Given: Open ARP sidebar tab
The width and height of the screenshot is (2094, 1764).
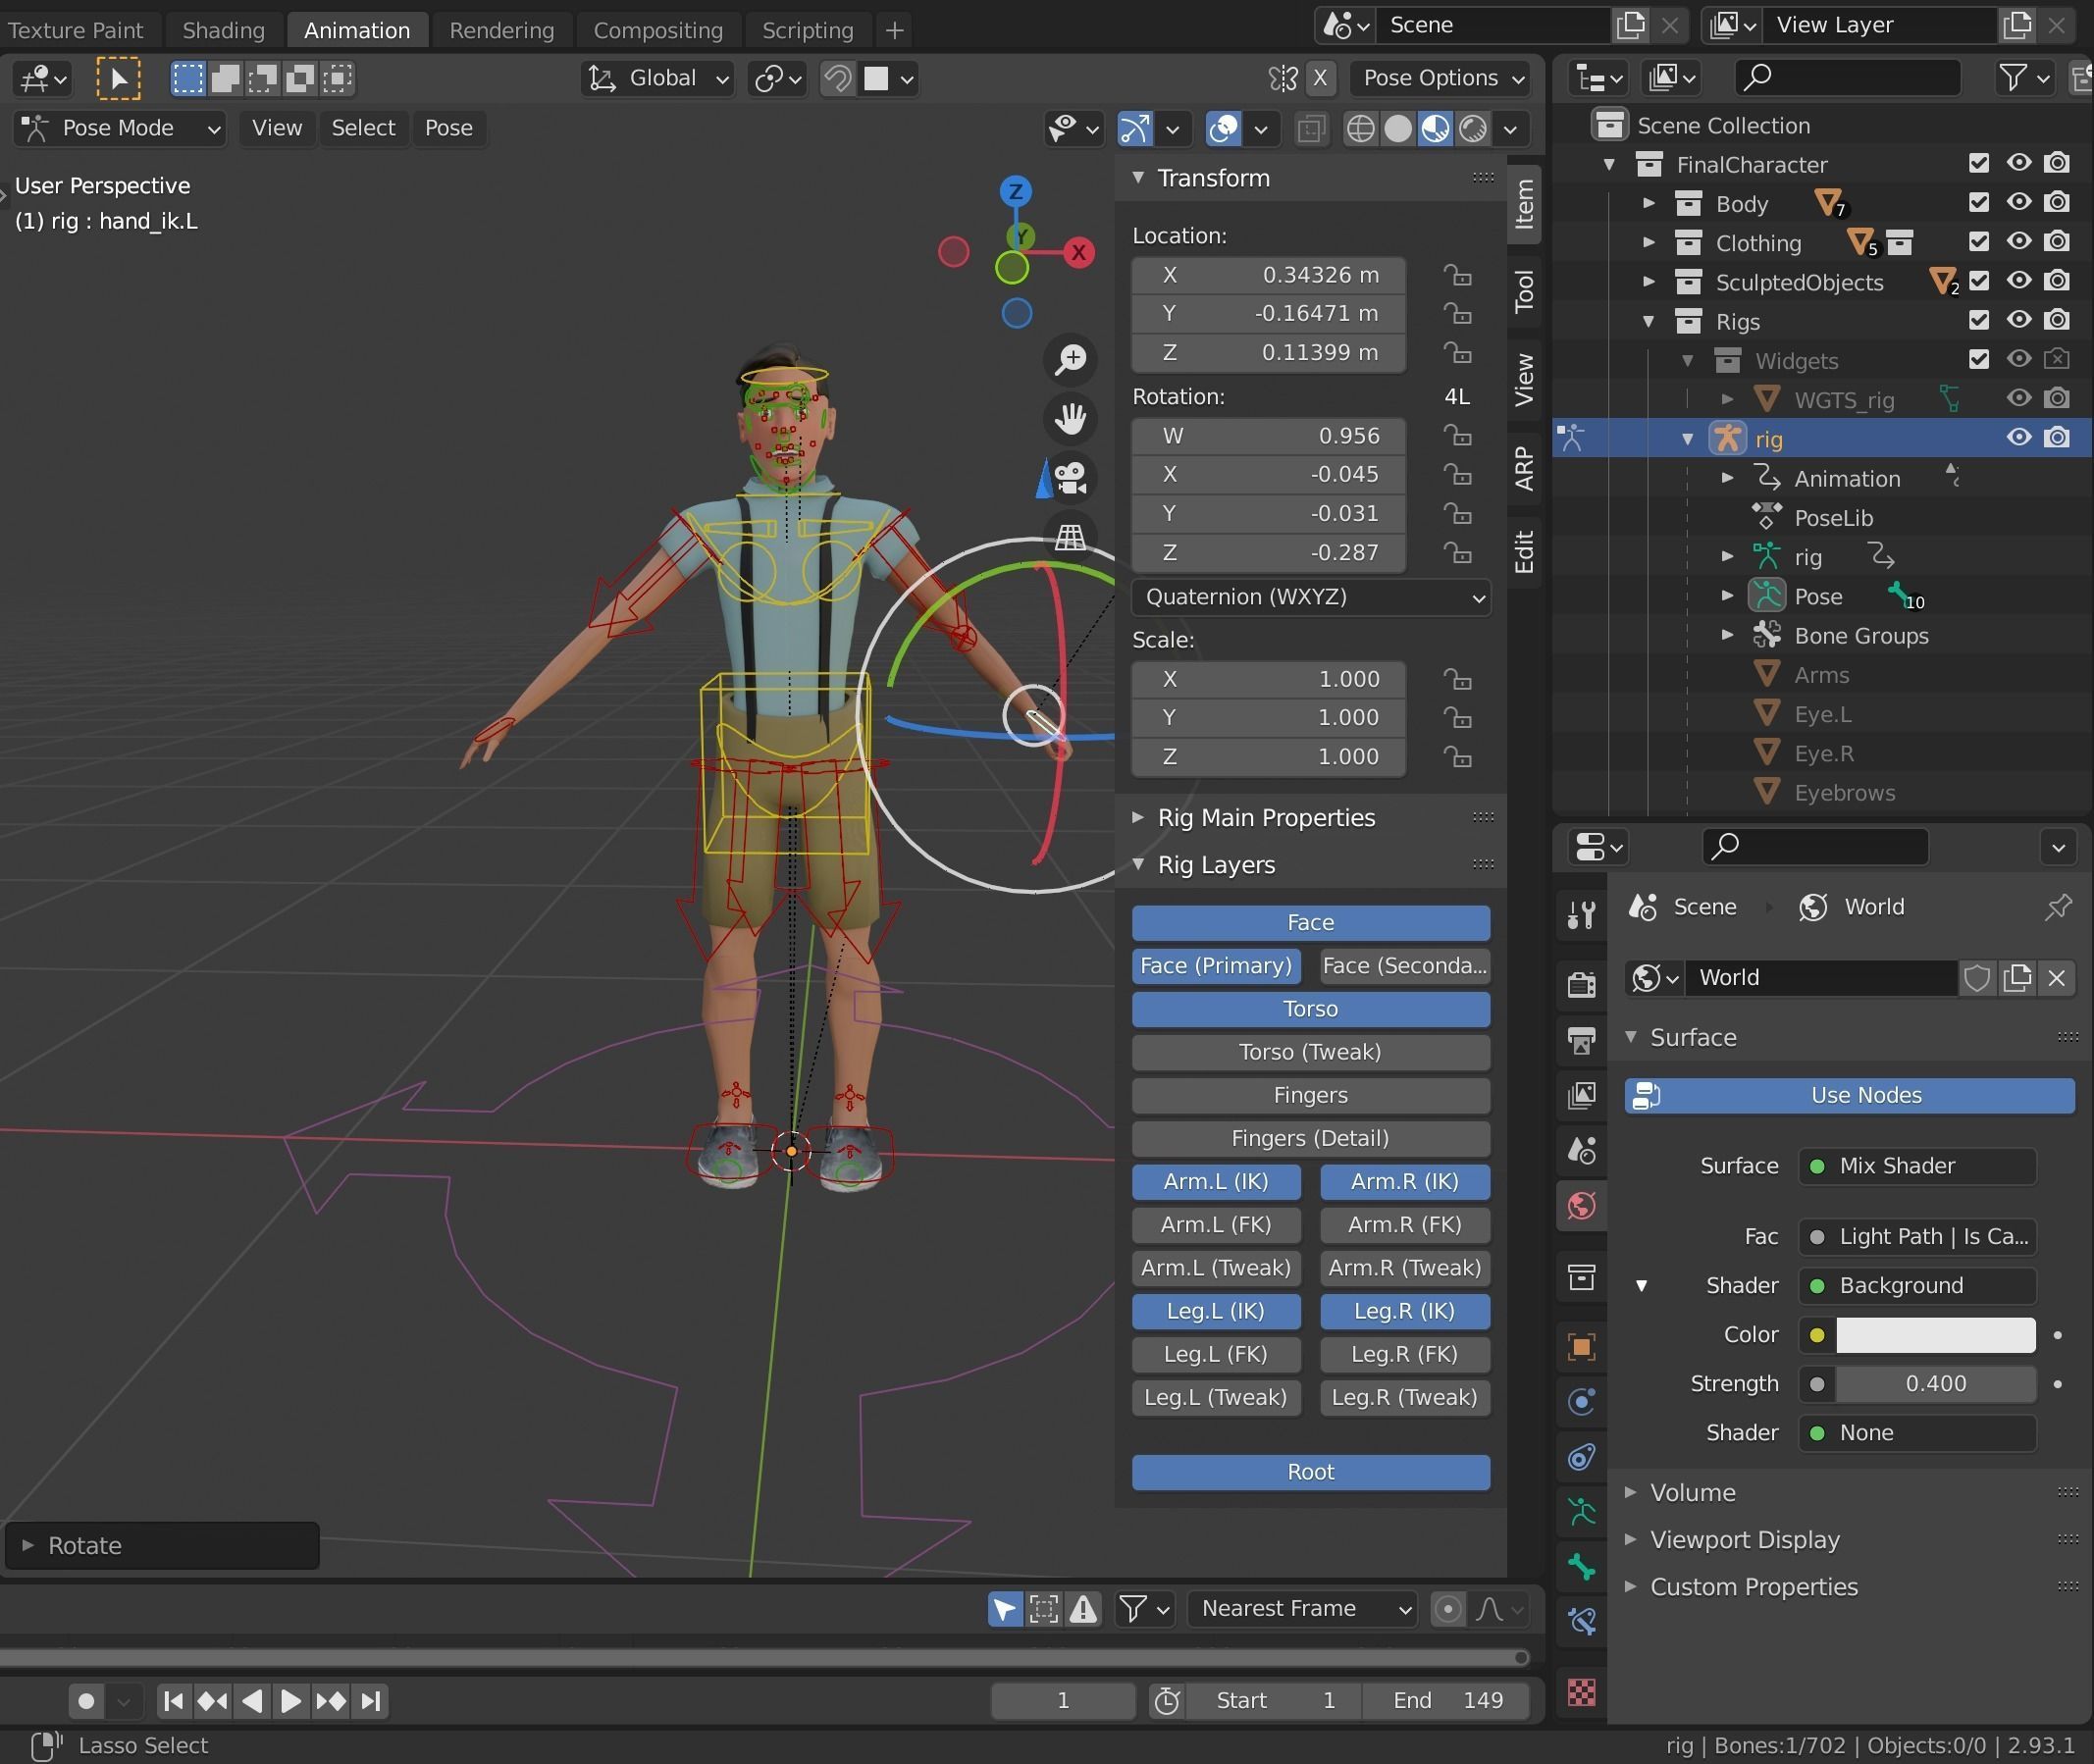Looking at the screenshot, I should click(1524, 467).
